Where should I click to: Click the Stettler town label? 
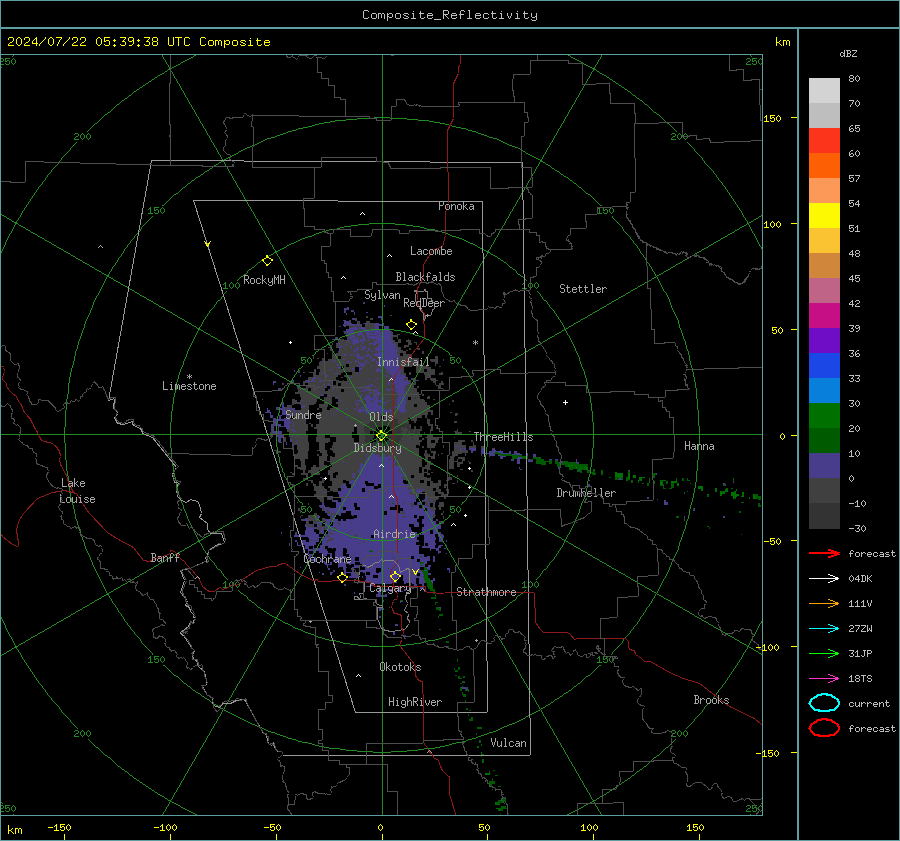tap(583, 289)
